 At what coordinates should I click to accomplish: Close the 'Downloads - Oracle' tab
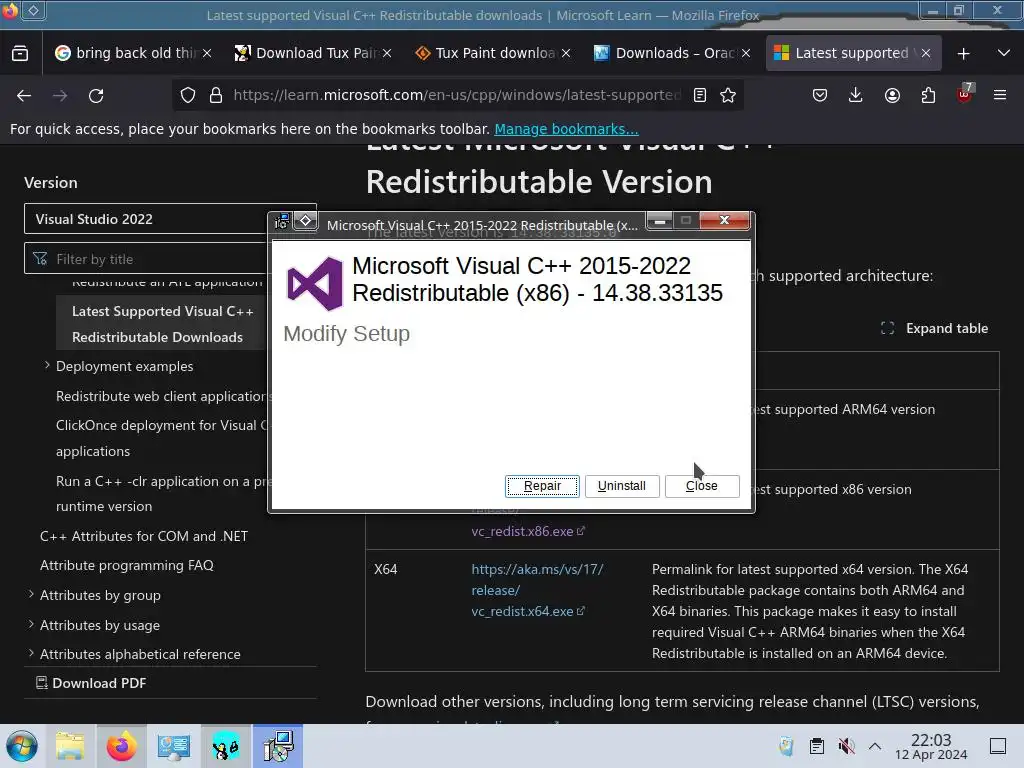[746, 53]
